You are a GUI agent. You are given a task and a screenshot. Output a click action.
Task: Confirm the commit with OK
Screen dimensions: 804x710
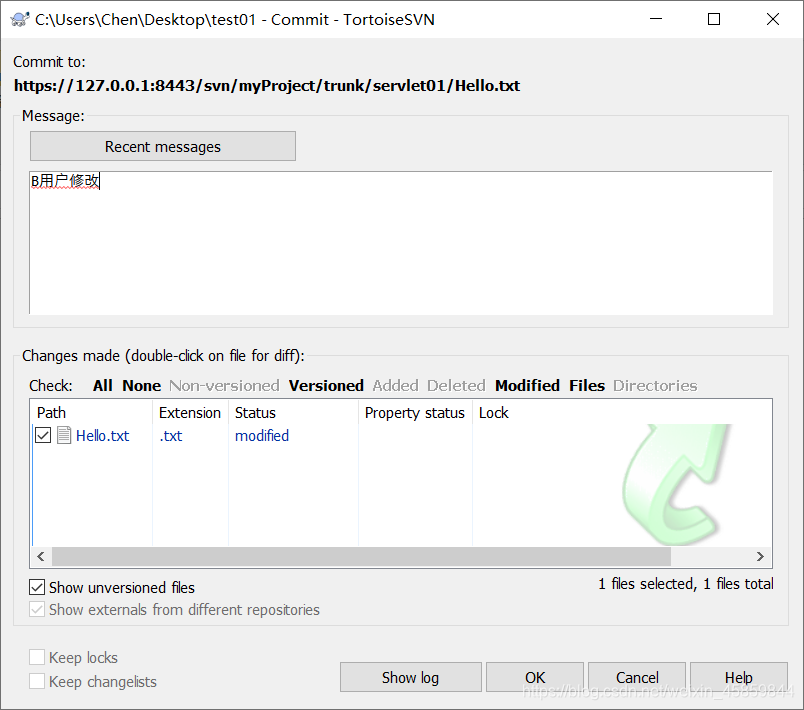535,677
